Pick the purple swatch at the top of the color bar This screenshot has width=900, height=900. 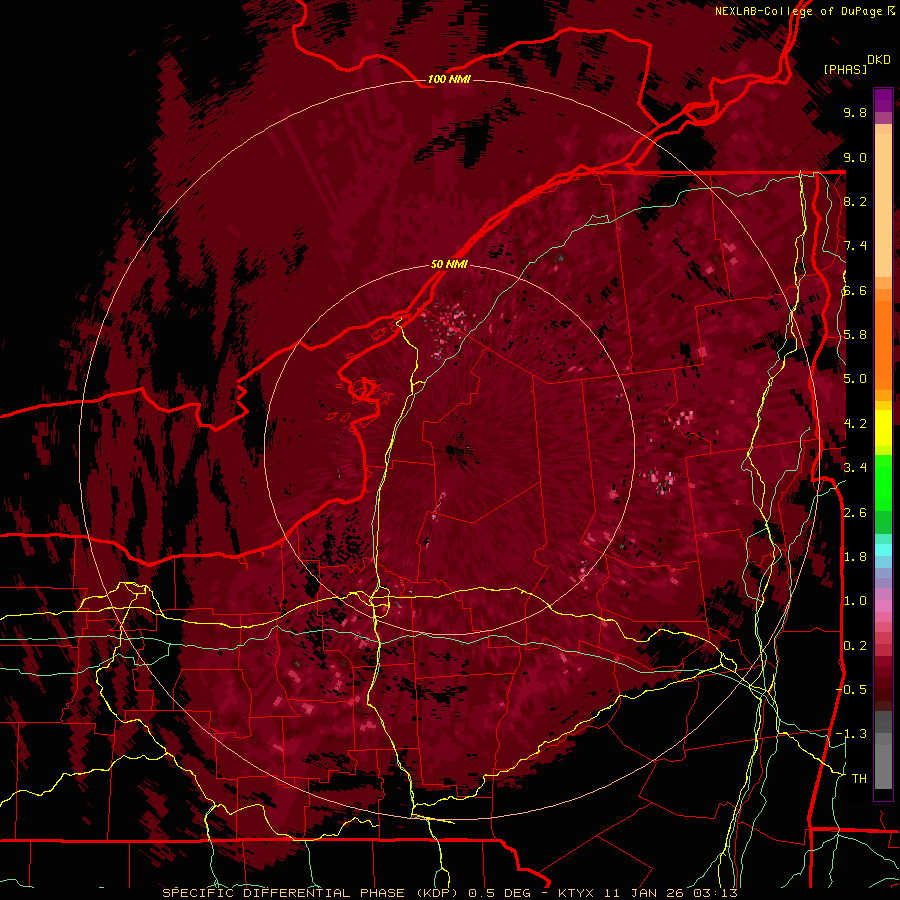click(883, 101)
